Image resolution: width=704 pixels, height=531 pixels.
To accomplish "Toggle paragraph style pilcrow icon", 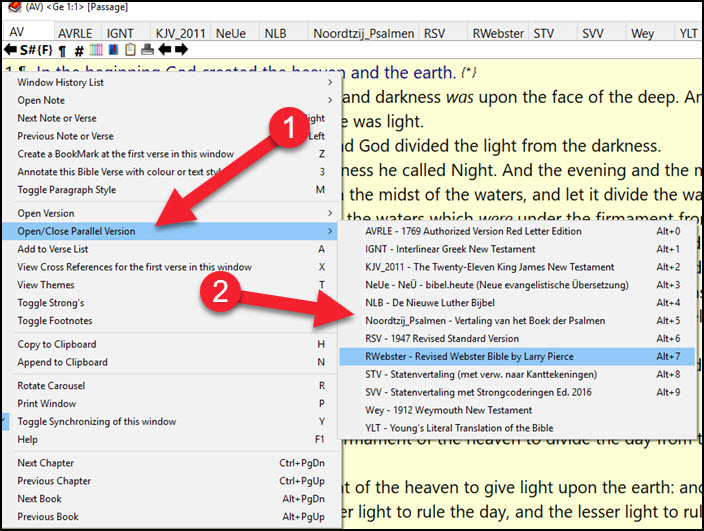I will pos(63,51).
